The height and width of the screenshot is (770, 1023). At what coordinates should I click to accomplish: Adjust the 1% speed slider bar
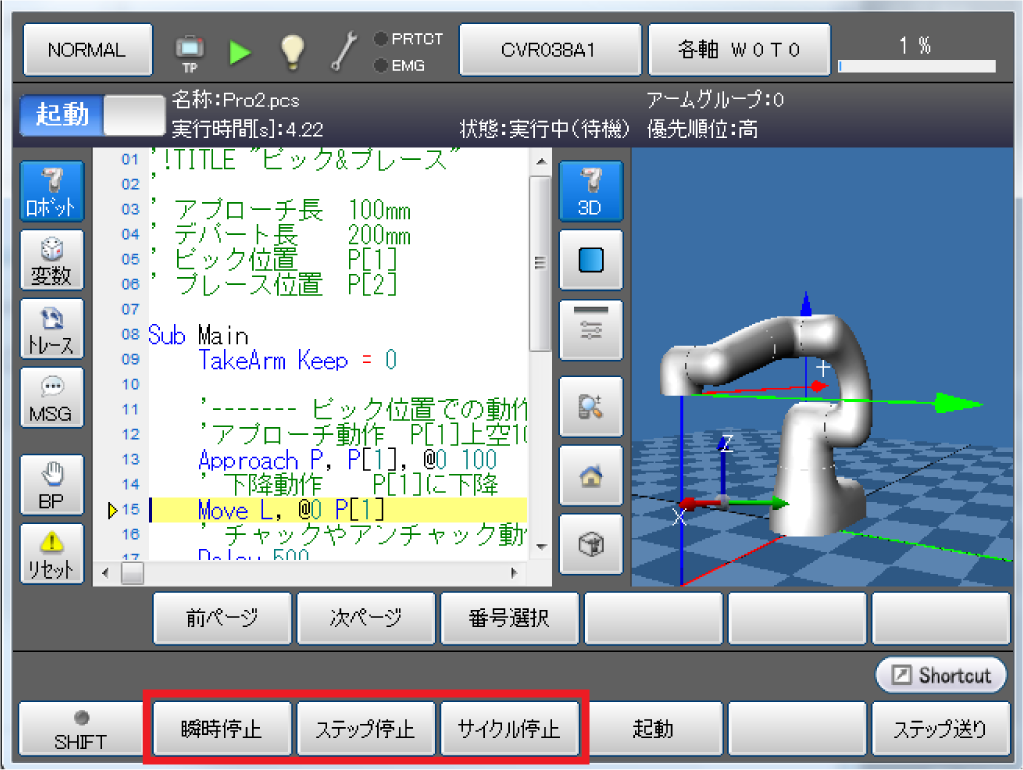coord(916,66)
